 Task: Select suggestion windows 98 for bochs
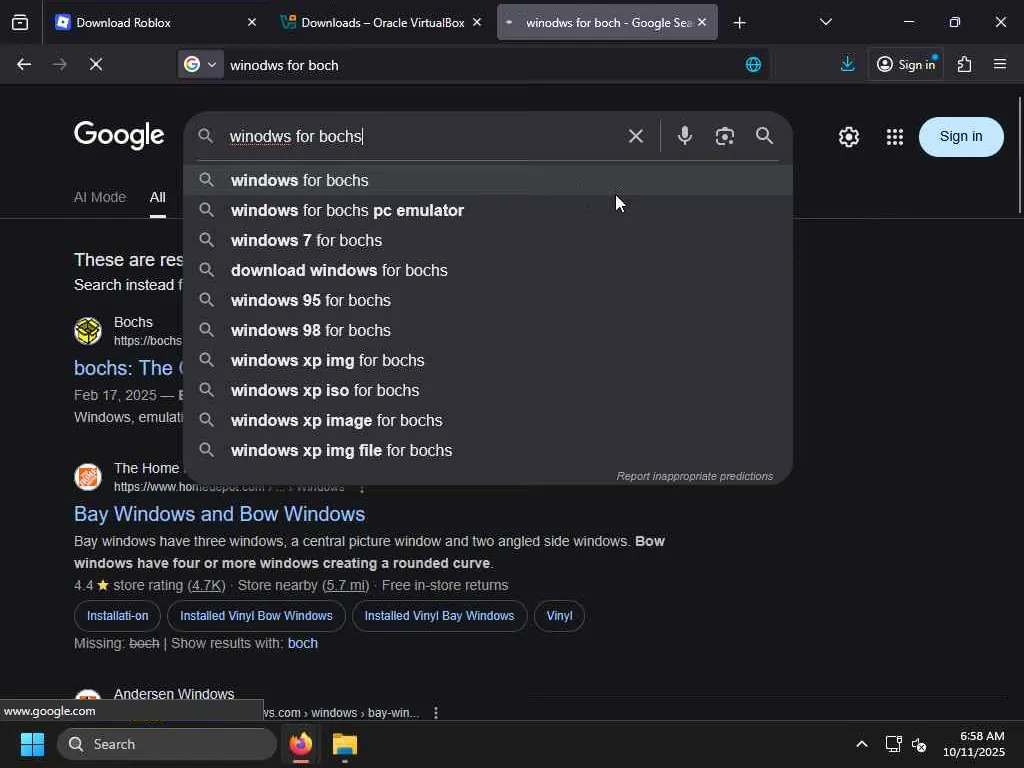coord(488,330)
